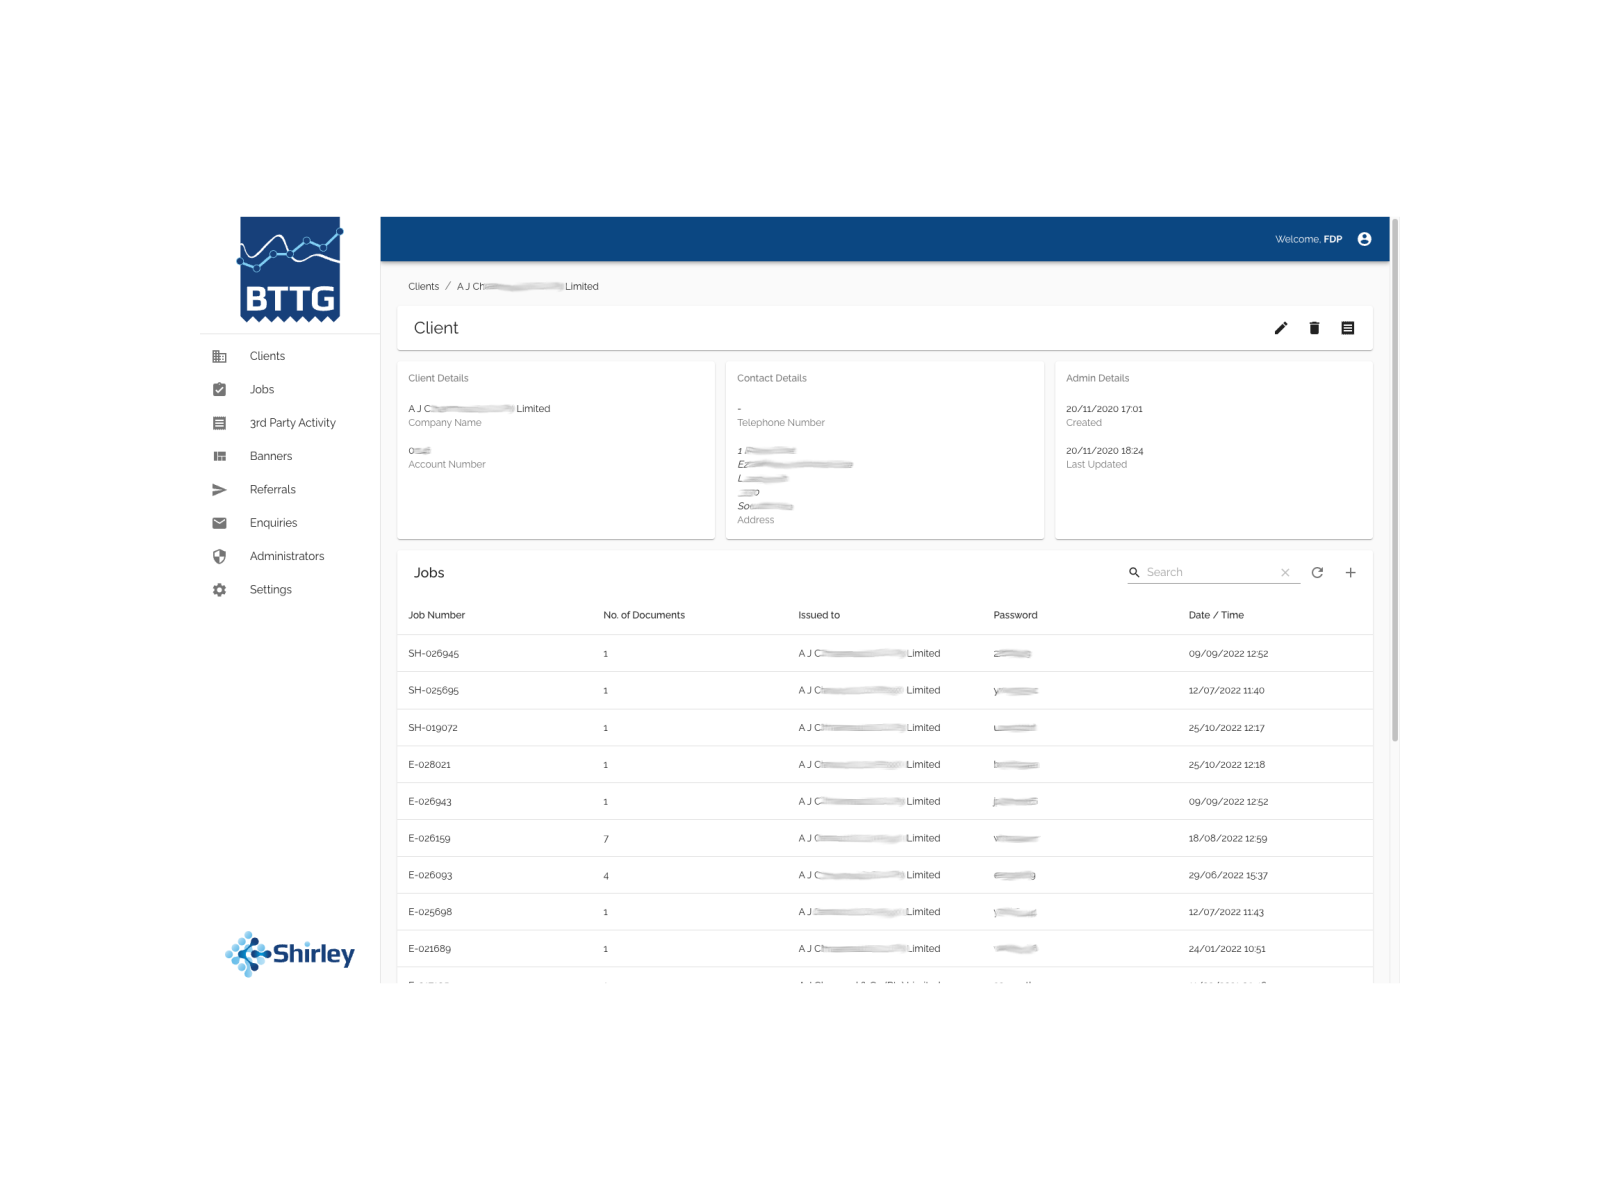Viewport: 1600px width, 1200px height.
Task: Click date 29/06/2022 15:37 cell
Action: (x=1228, y=876)
